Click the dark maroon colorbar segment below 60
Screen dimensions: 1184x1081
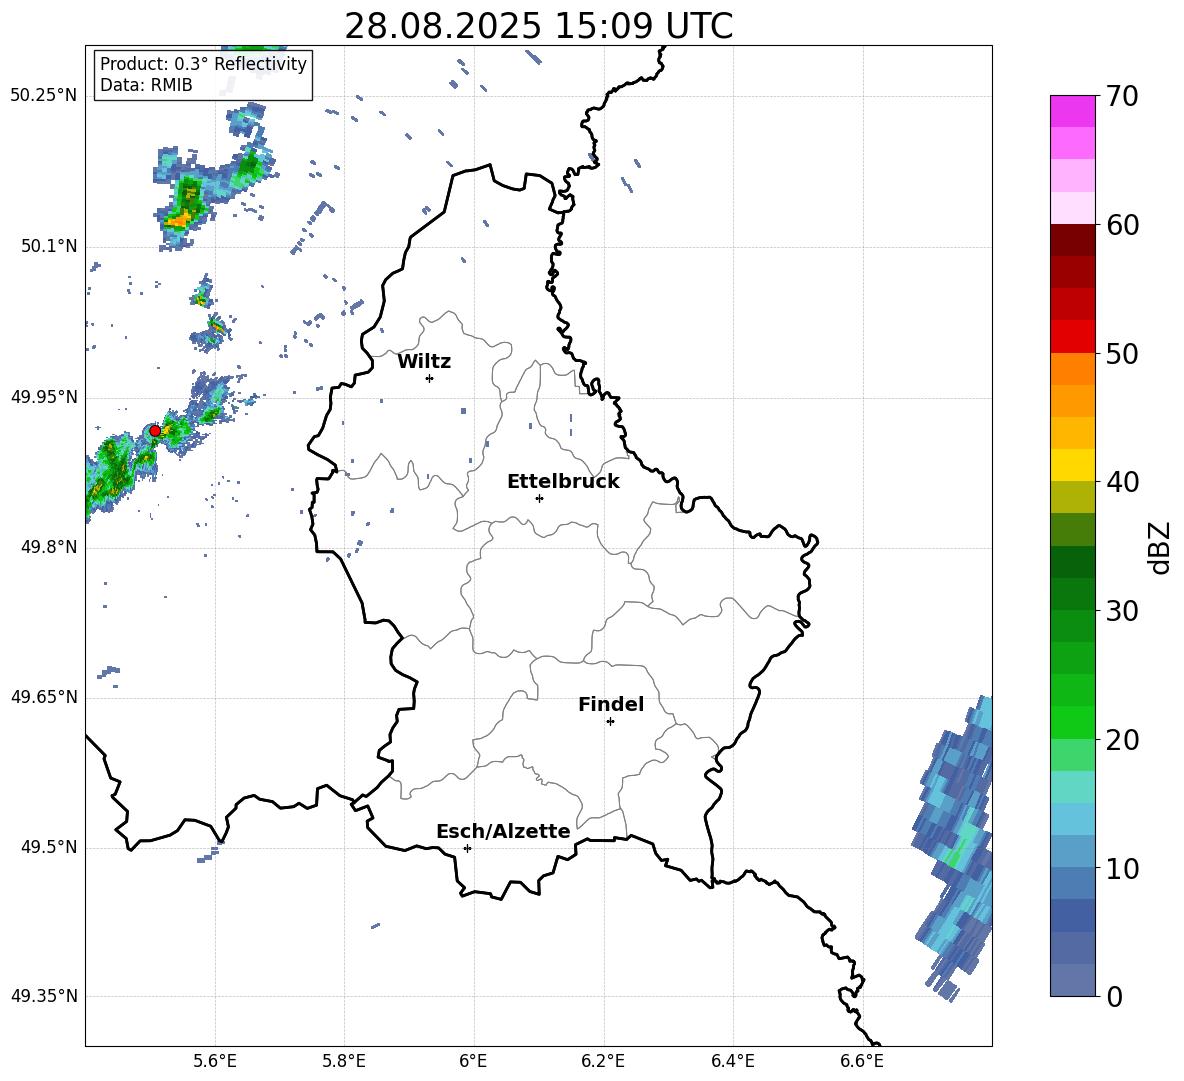(x=1072, y=240)
